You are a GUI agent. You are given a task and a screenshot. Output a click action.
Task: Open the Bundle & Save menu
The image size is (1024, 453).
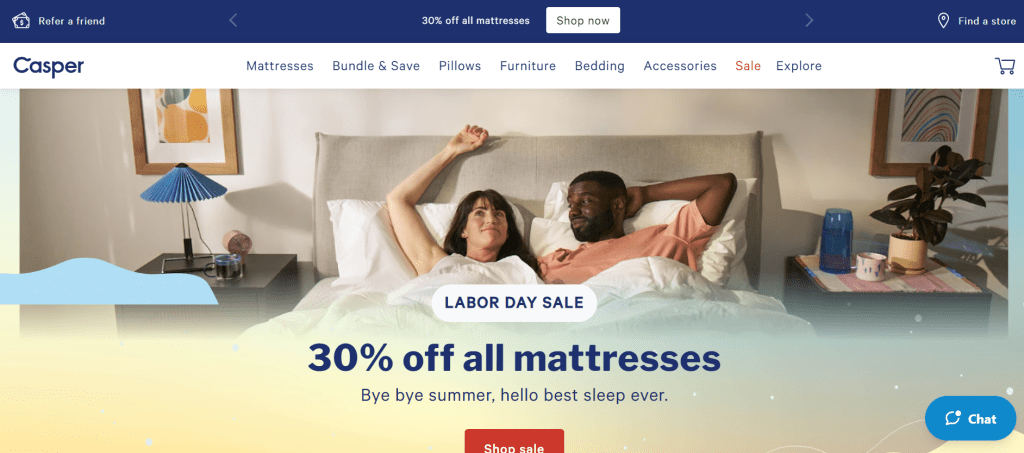coord(376,66)
